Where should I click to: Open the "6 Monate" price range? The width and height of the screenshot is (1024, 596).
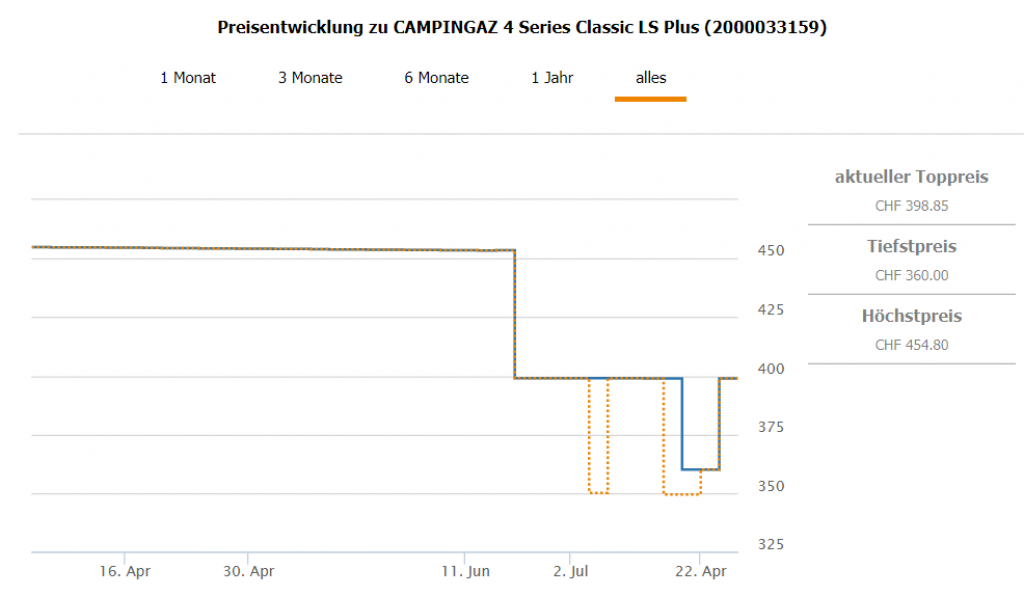(436, 78)
